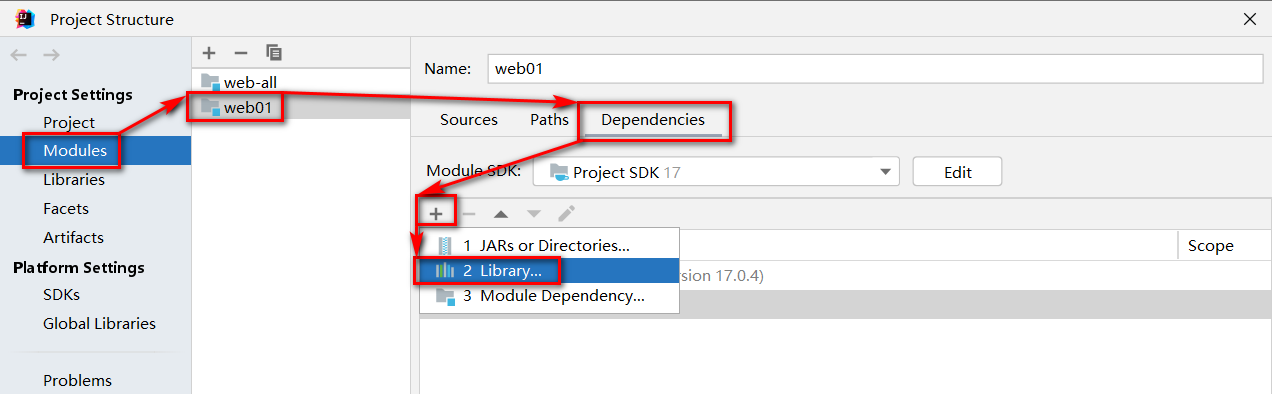
Task: Click the add dependency plus button
Action: pyautogui.click(x=436, y=213)
